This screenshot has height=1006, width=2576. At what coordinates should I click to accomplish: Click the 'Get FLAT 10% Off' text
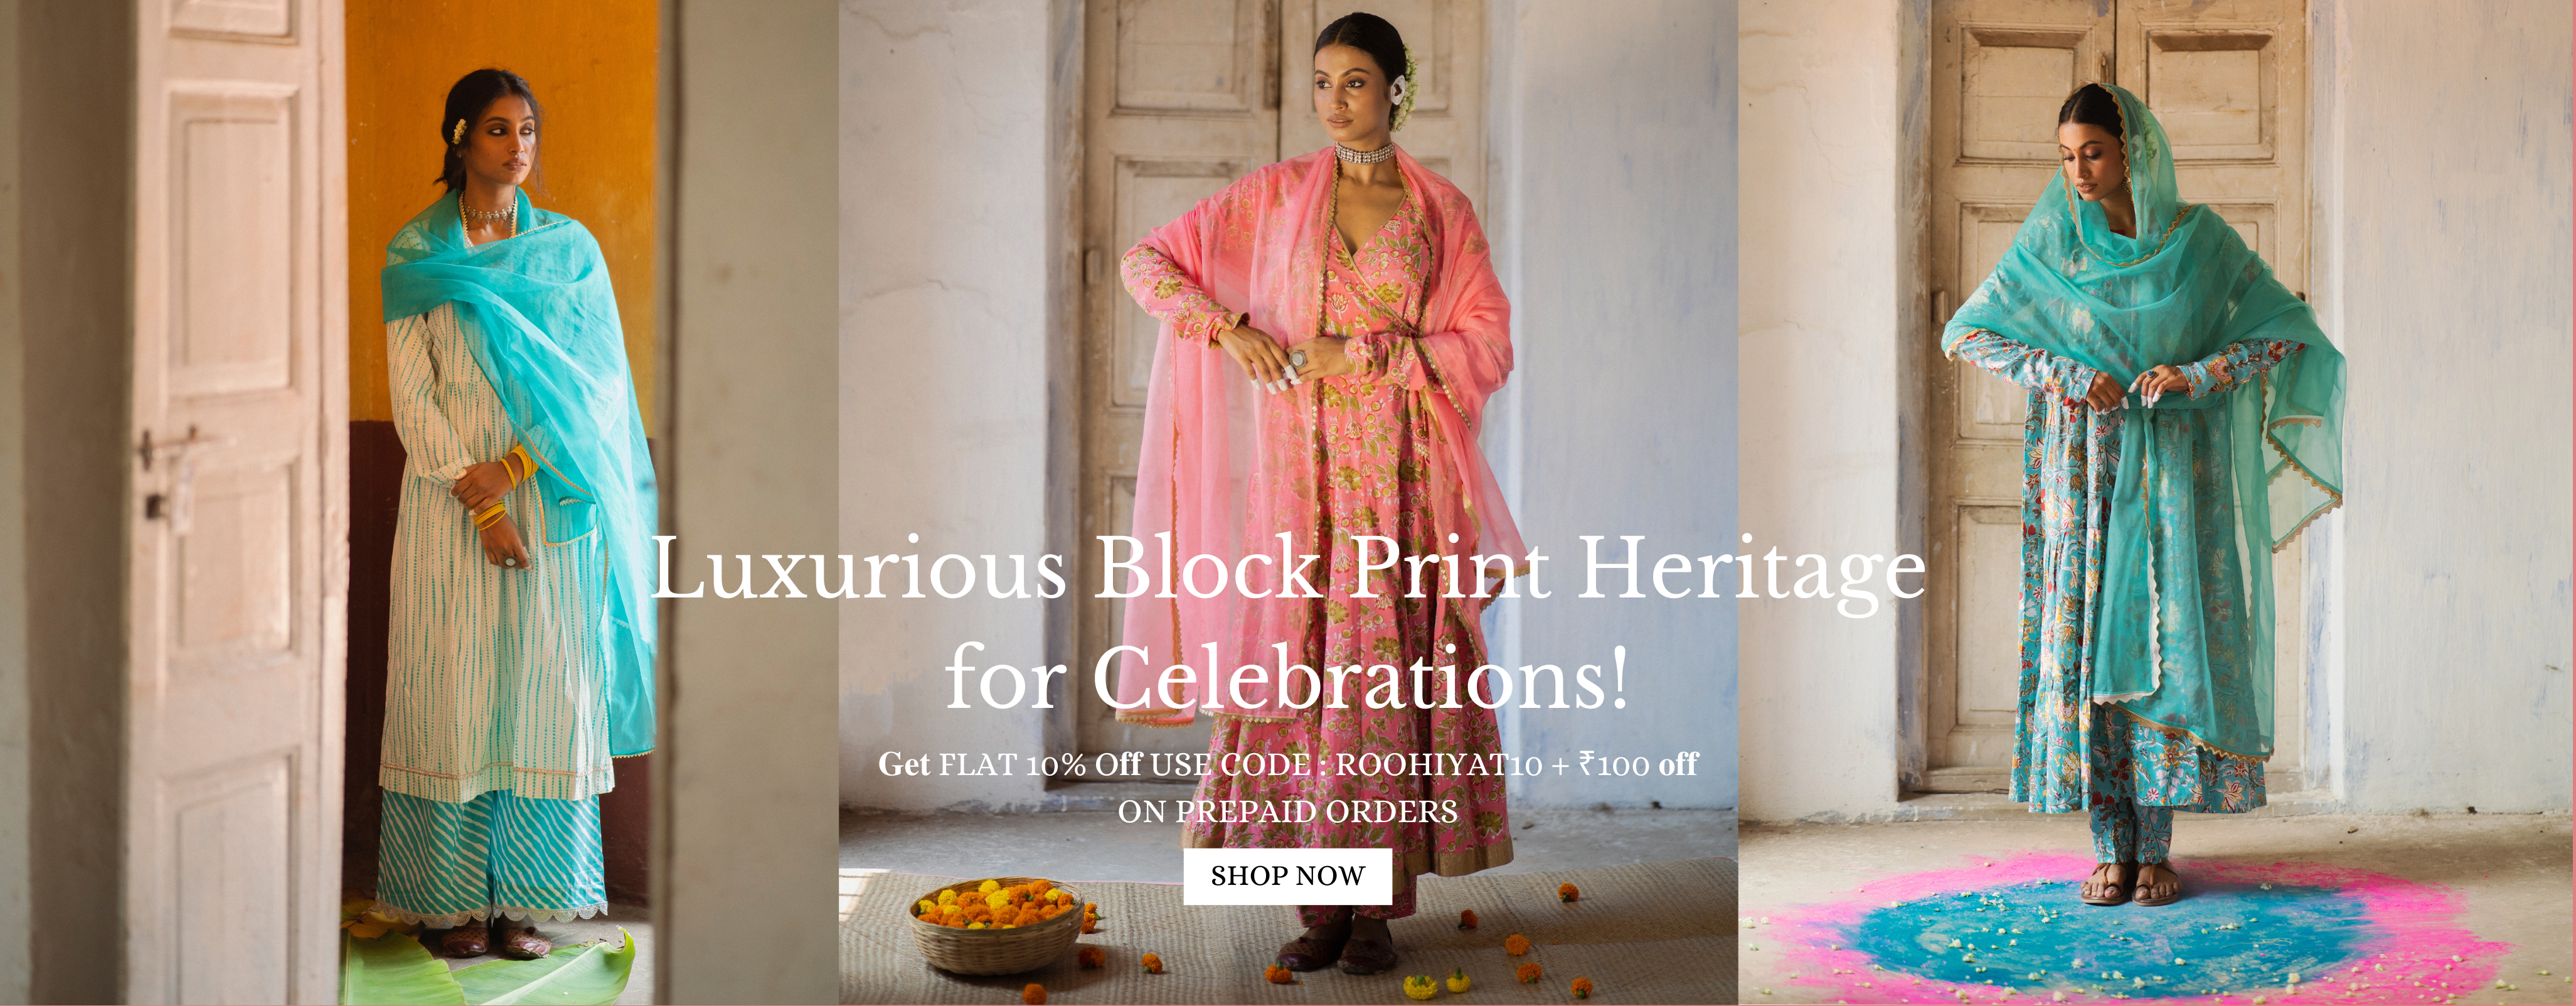coord(1010,764)
